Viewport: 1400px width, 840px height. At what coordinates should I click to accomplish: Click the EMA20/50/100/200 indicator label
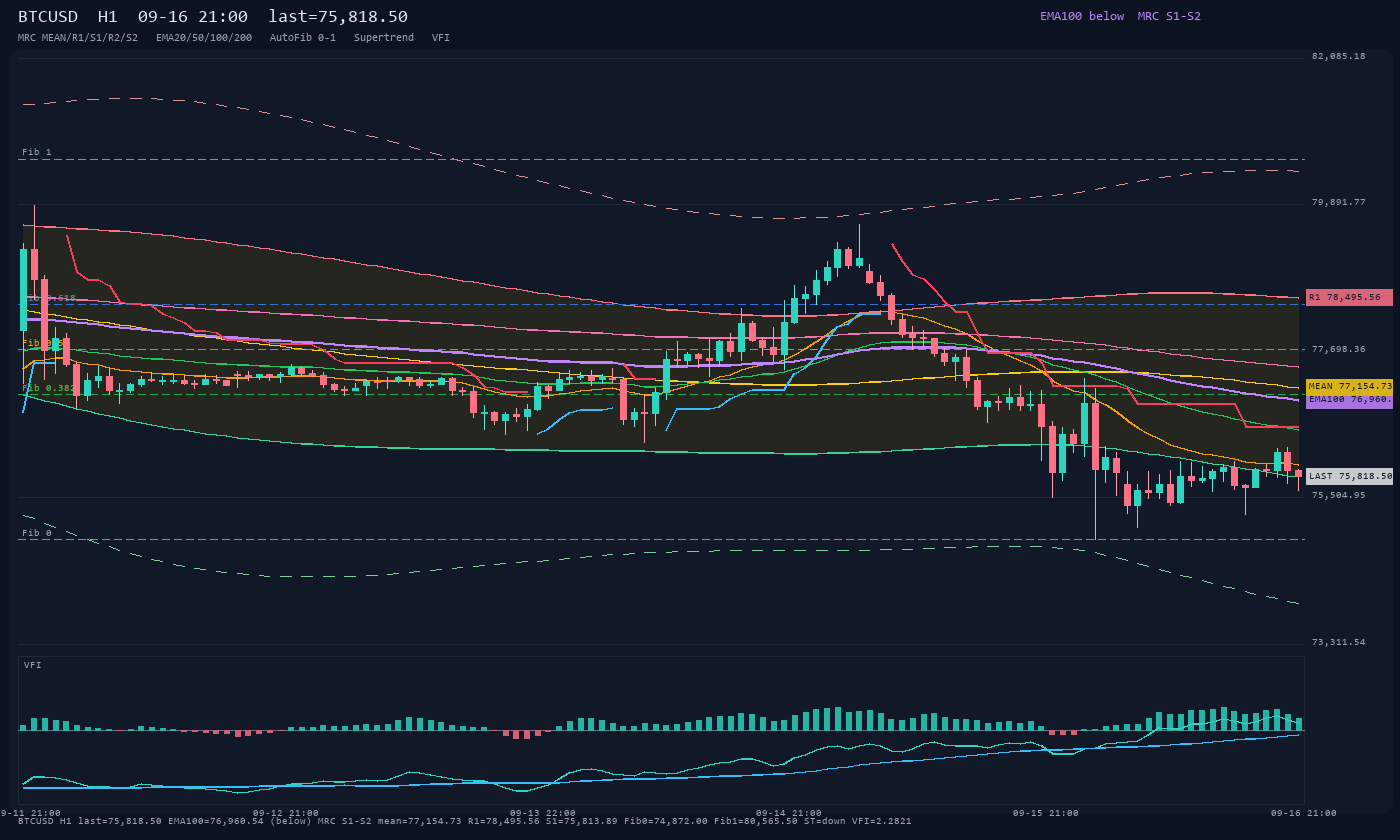[204, 38]
